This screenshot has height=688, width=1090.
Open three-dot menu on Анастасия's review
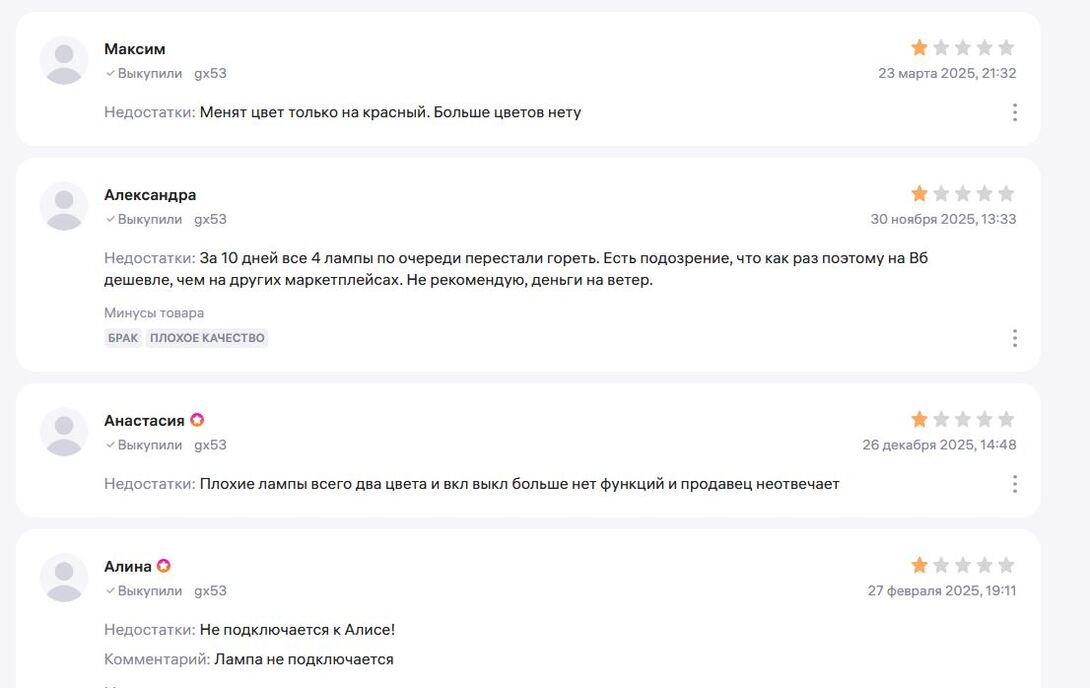click(x=1014, y=484)
